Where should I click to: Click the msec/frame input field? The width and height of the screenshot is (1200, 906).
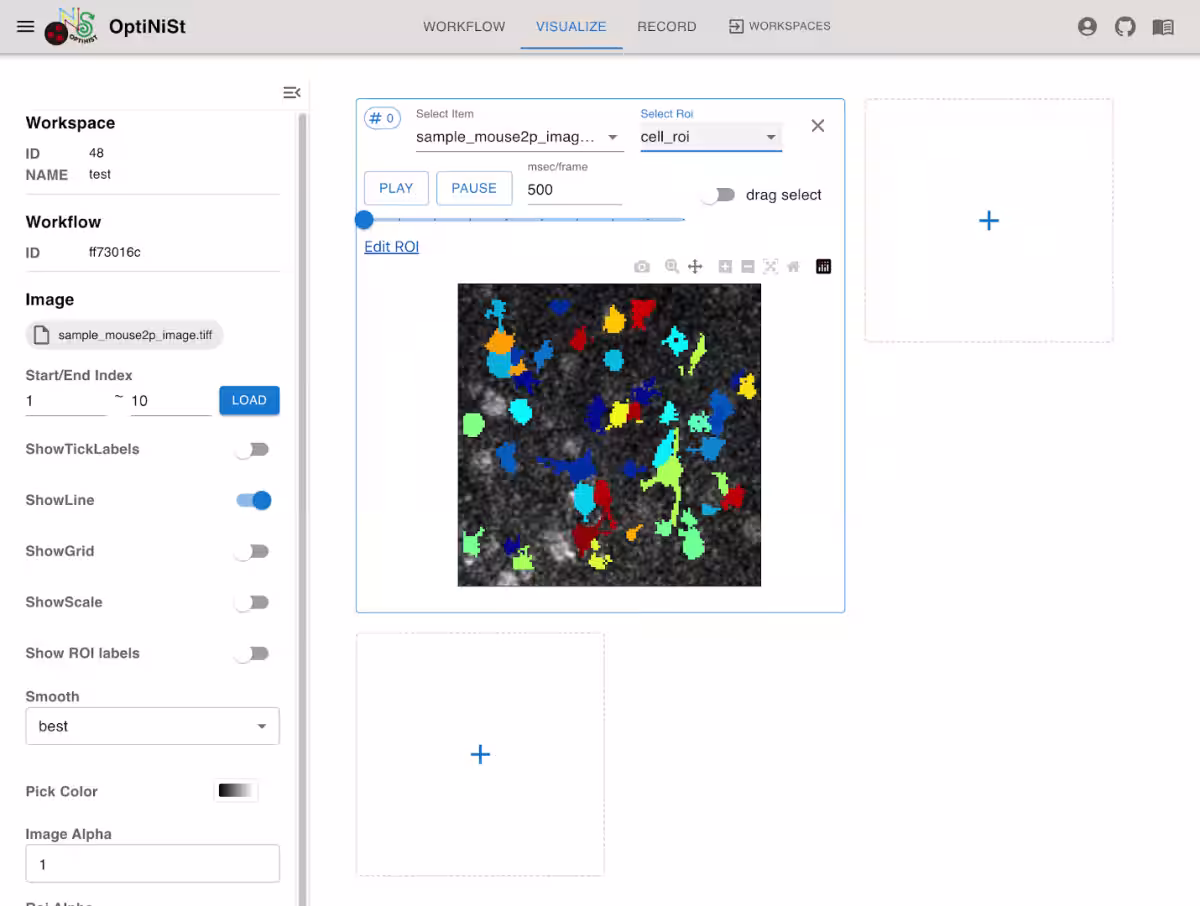(575, 190)
